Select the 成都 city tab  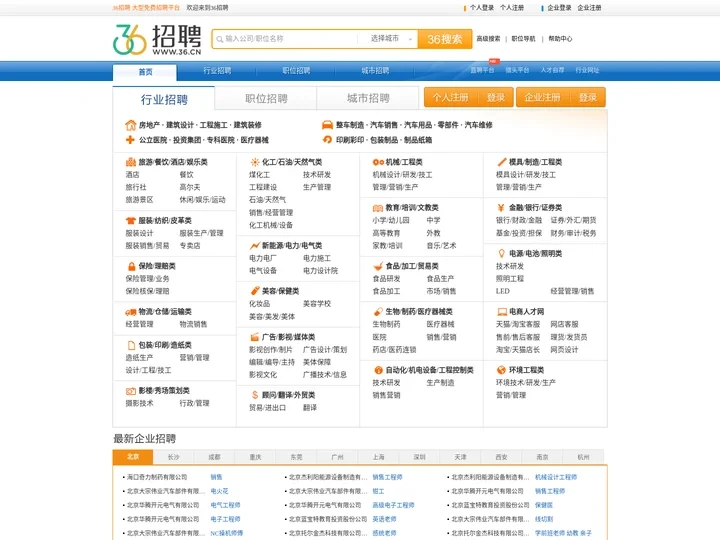[x=214, y=457]
